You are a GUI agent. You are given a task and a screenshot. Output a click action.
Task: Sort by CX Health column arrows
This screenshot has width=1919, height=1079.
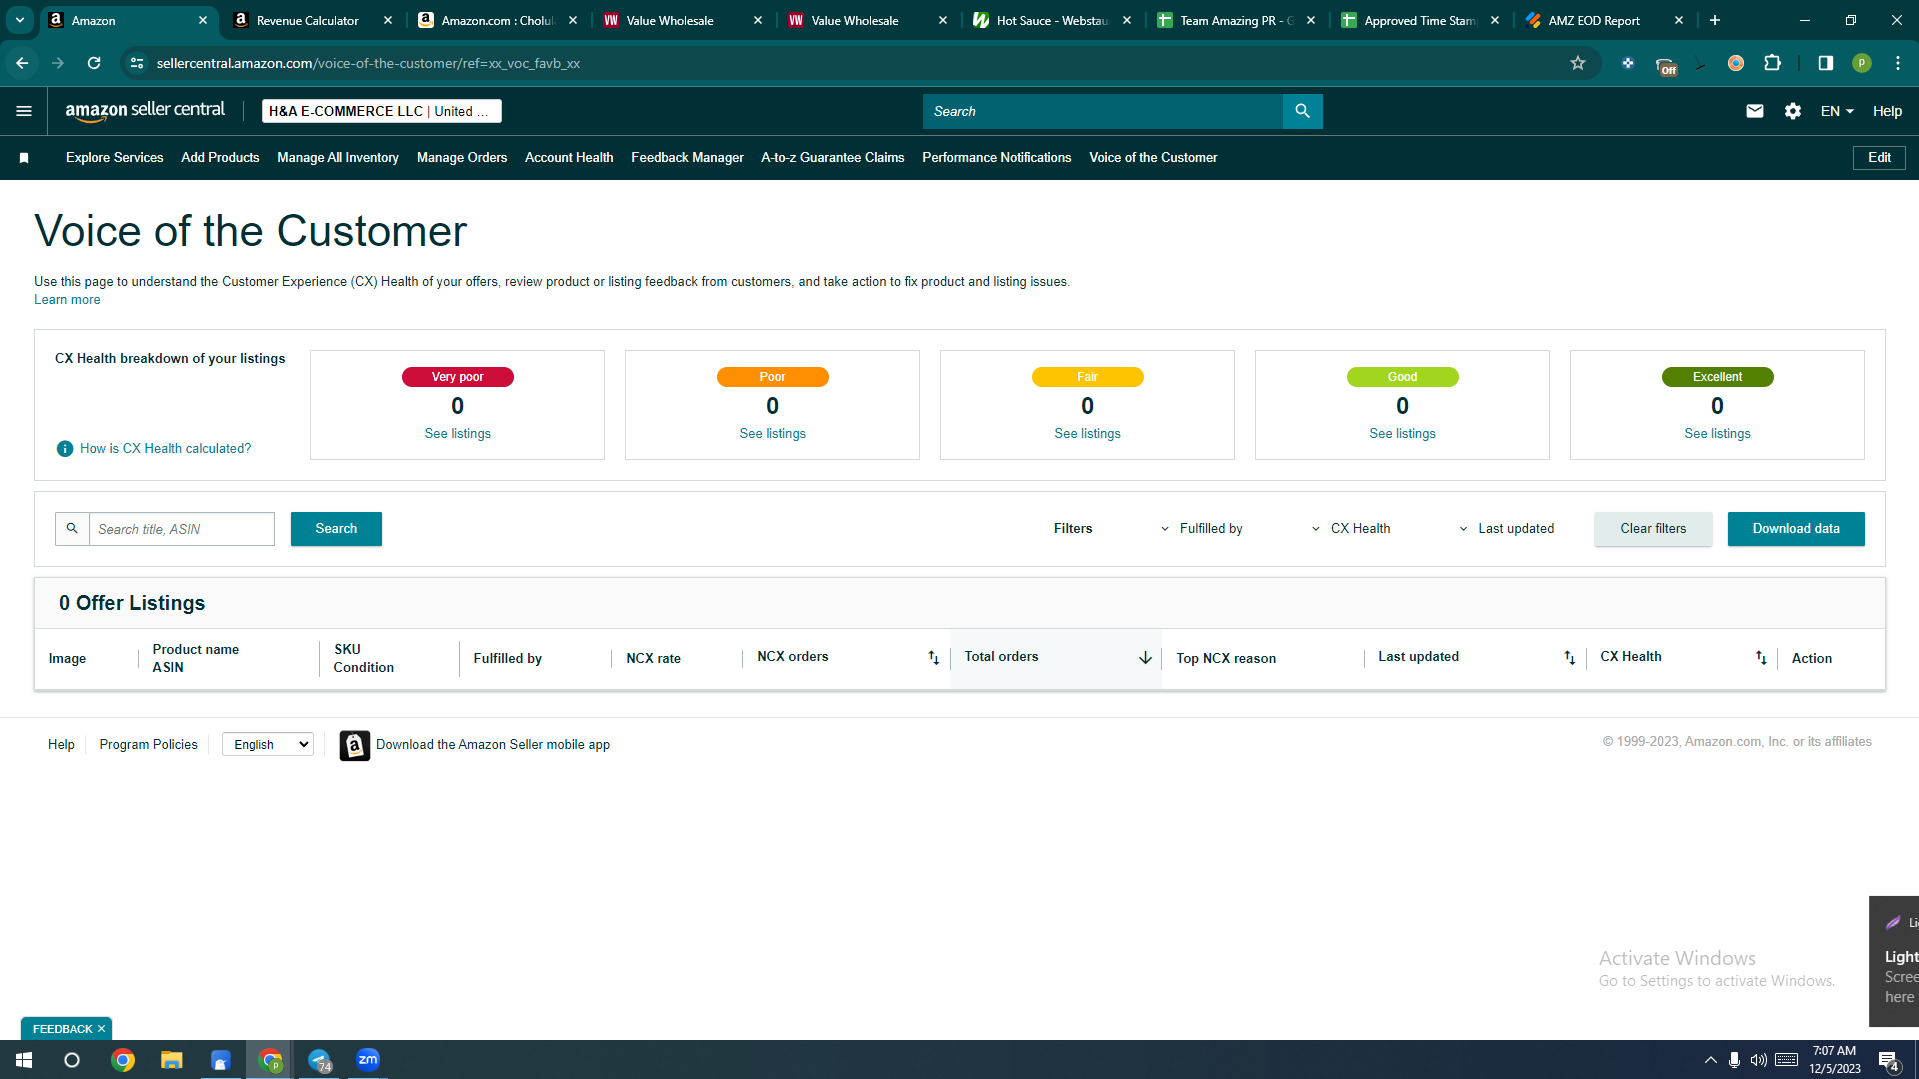coord(1762,658)
